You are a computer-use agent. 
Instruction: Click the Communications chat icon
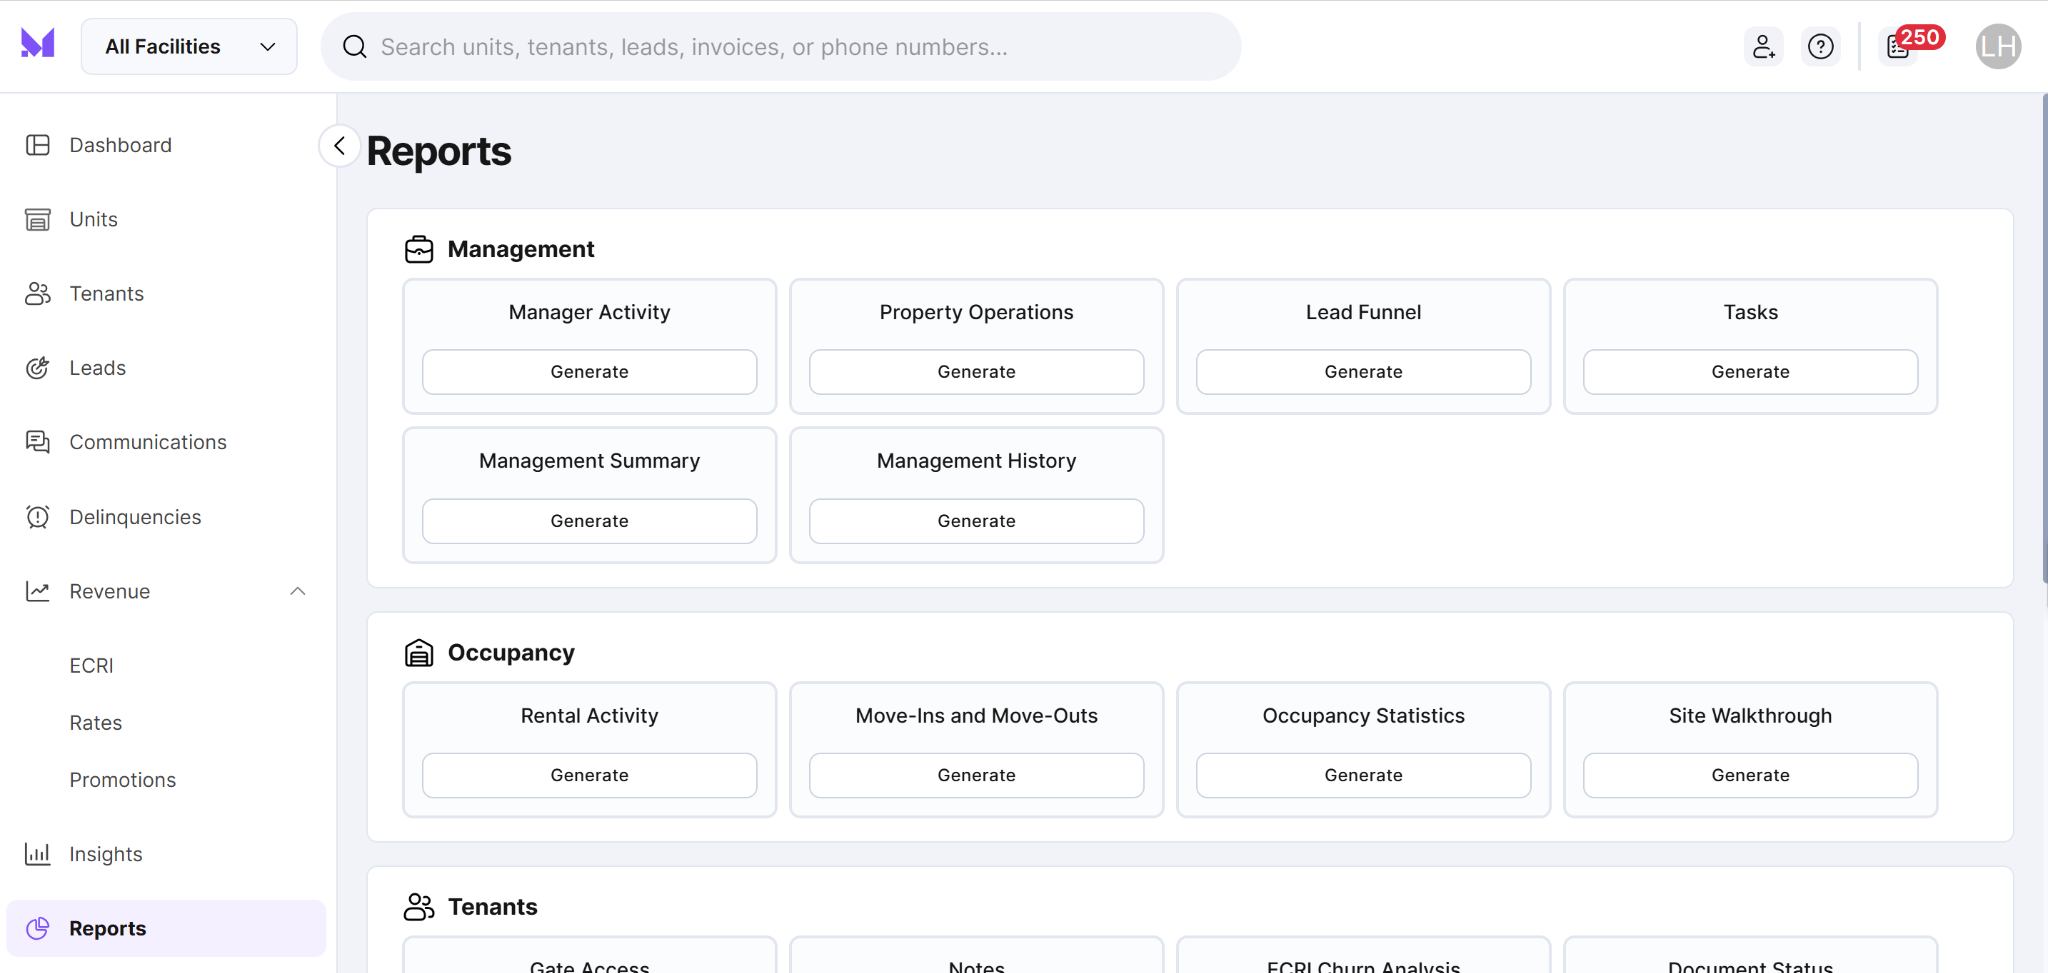click(38, 442)
